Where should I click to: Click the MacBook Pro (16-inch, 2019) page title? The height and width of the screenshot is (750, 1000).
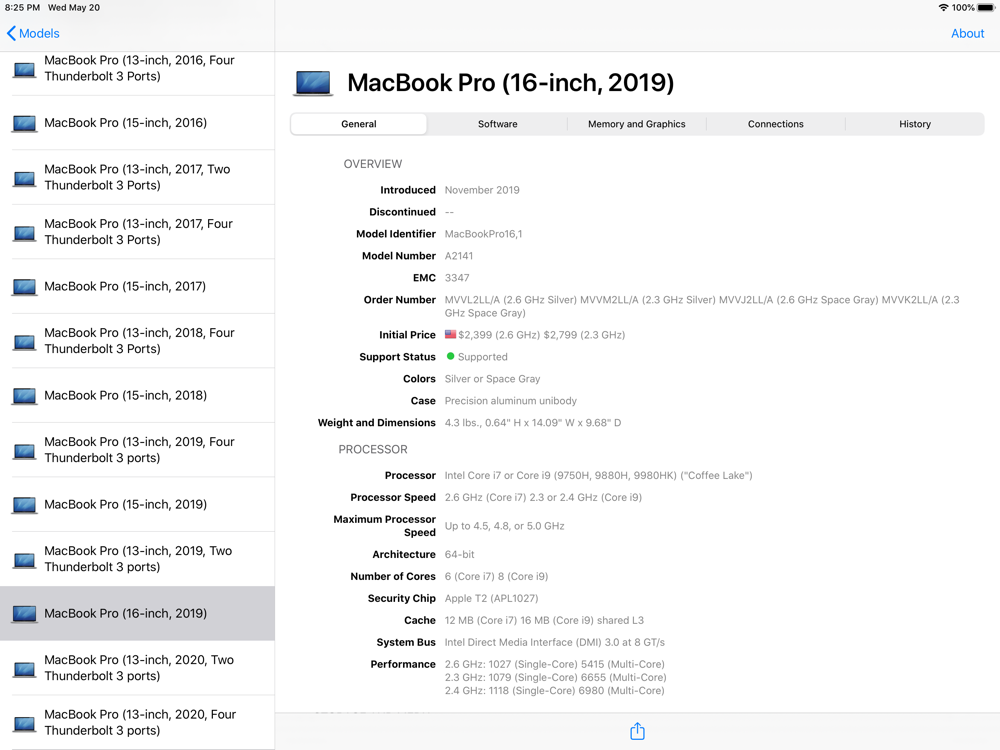coord(510,83)
